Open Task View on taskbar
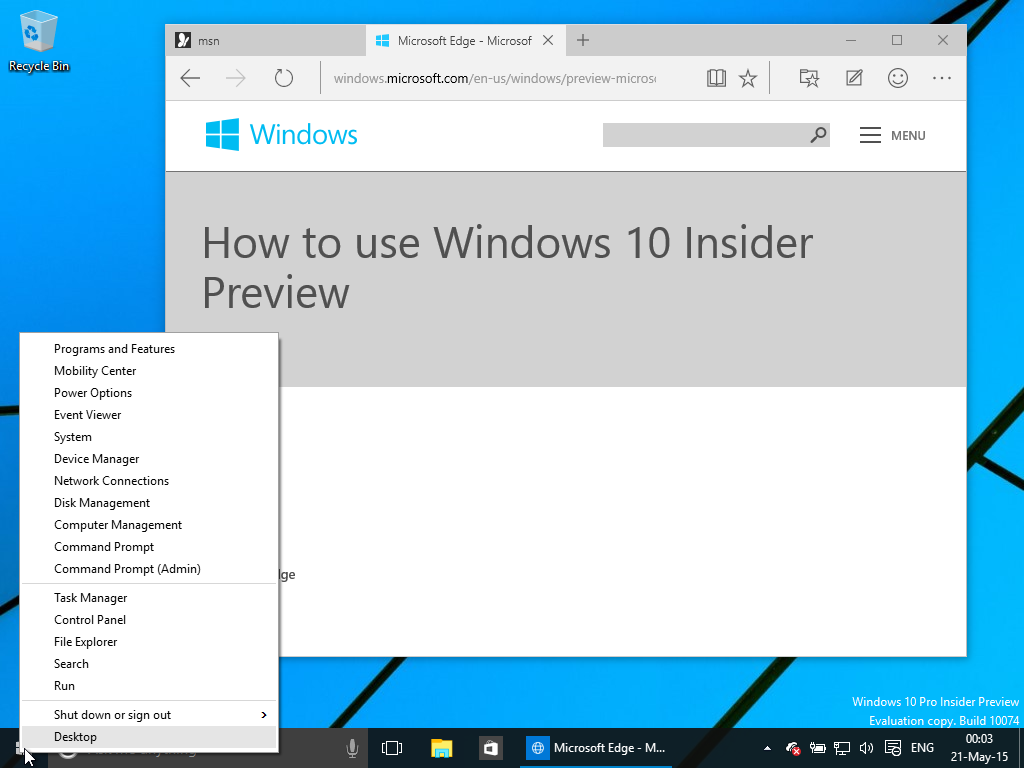This screenshot has height=768, width=1024. point(392,748)
